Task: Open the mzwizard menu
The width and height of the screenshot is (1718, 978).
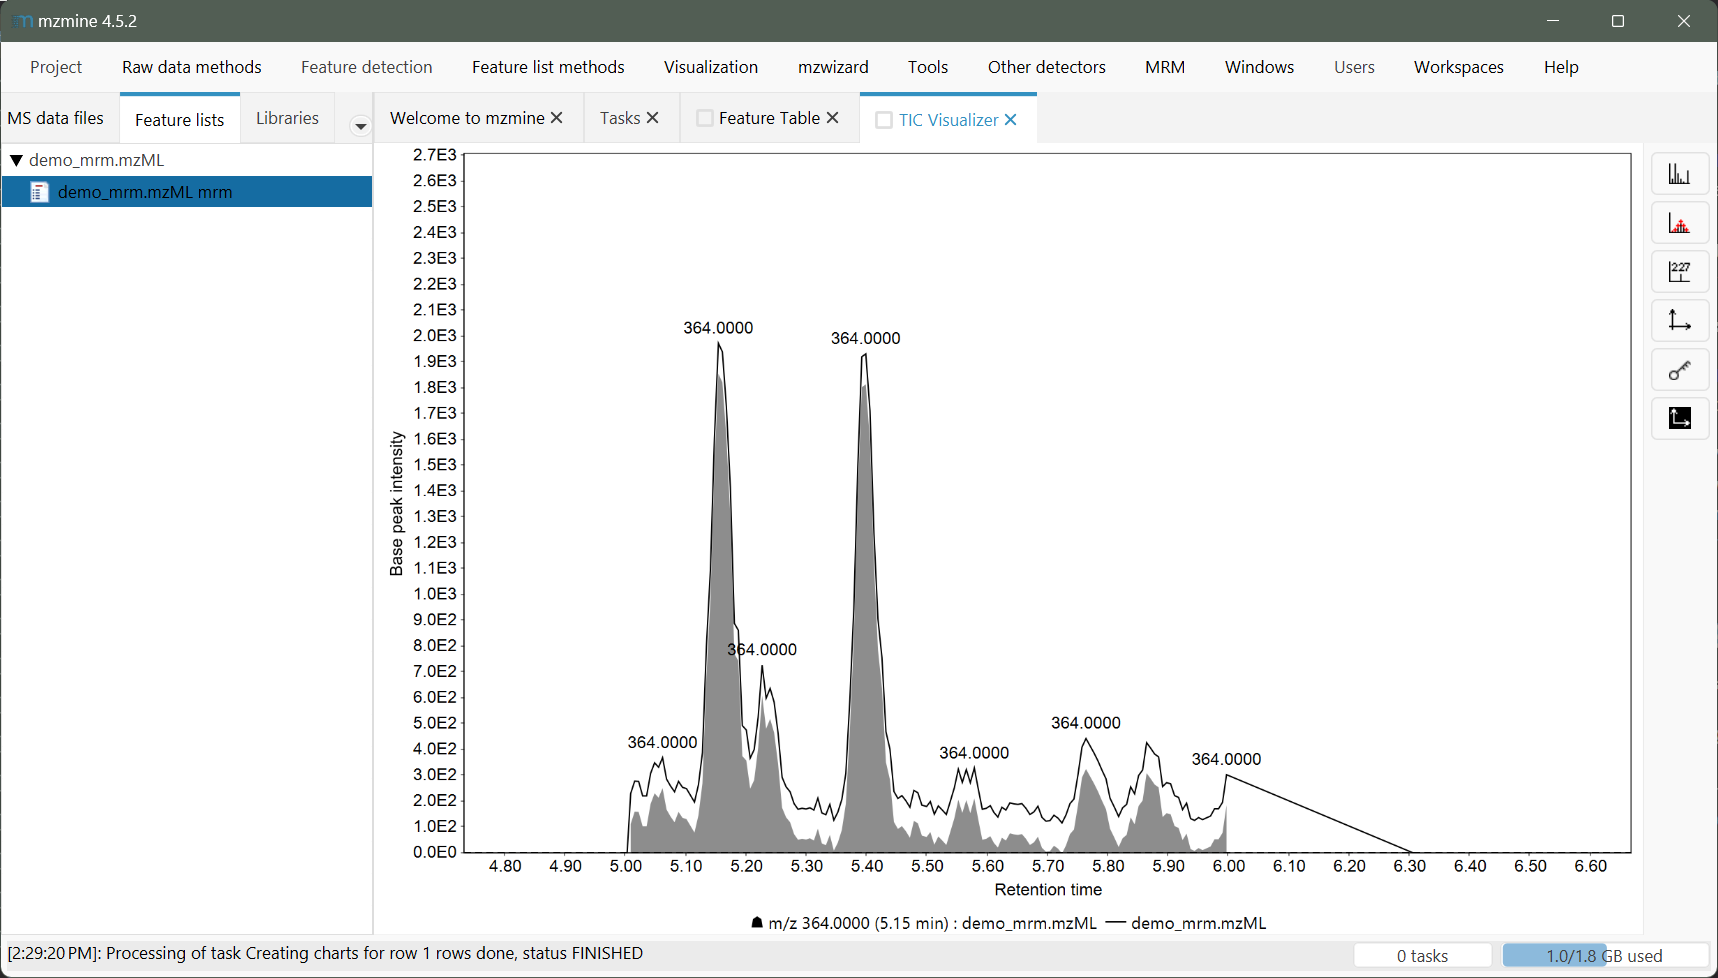Action: (833, 67)
